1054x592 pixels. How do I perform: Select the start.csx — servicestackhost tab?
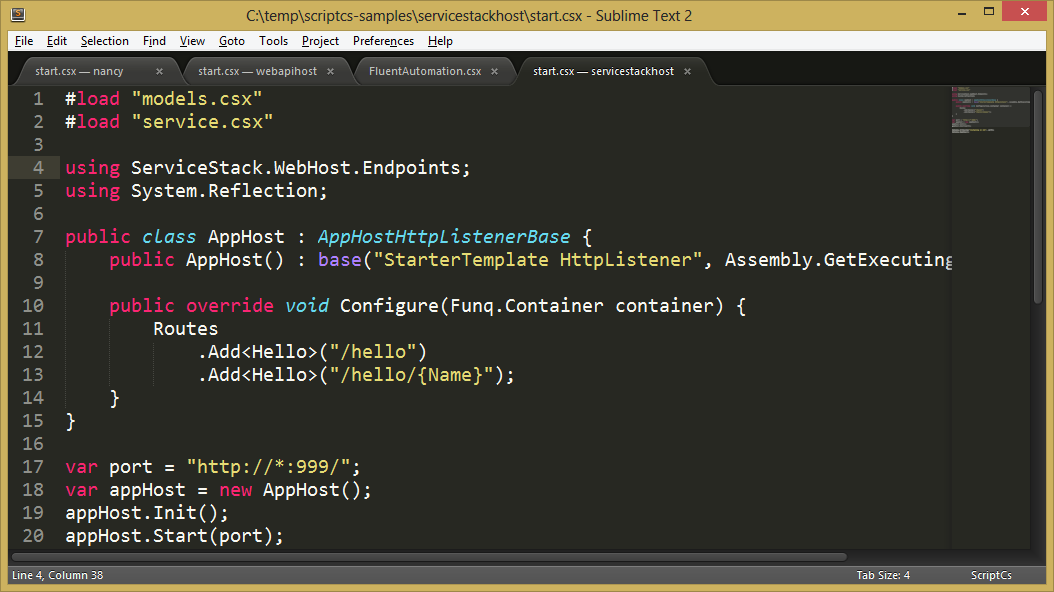[x=603, y=71]
